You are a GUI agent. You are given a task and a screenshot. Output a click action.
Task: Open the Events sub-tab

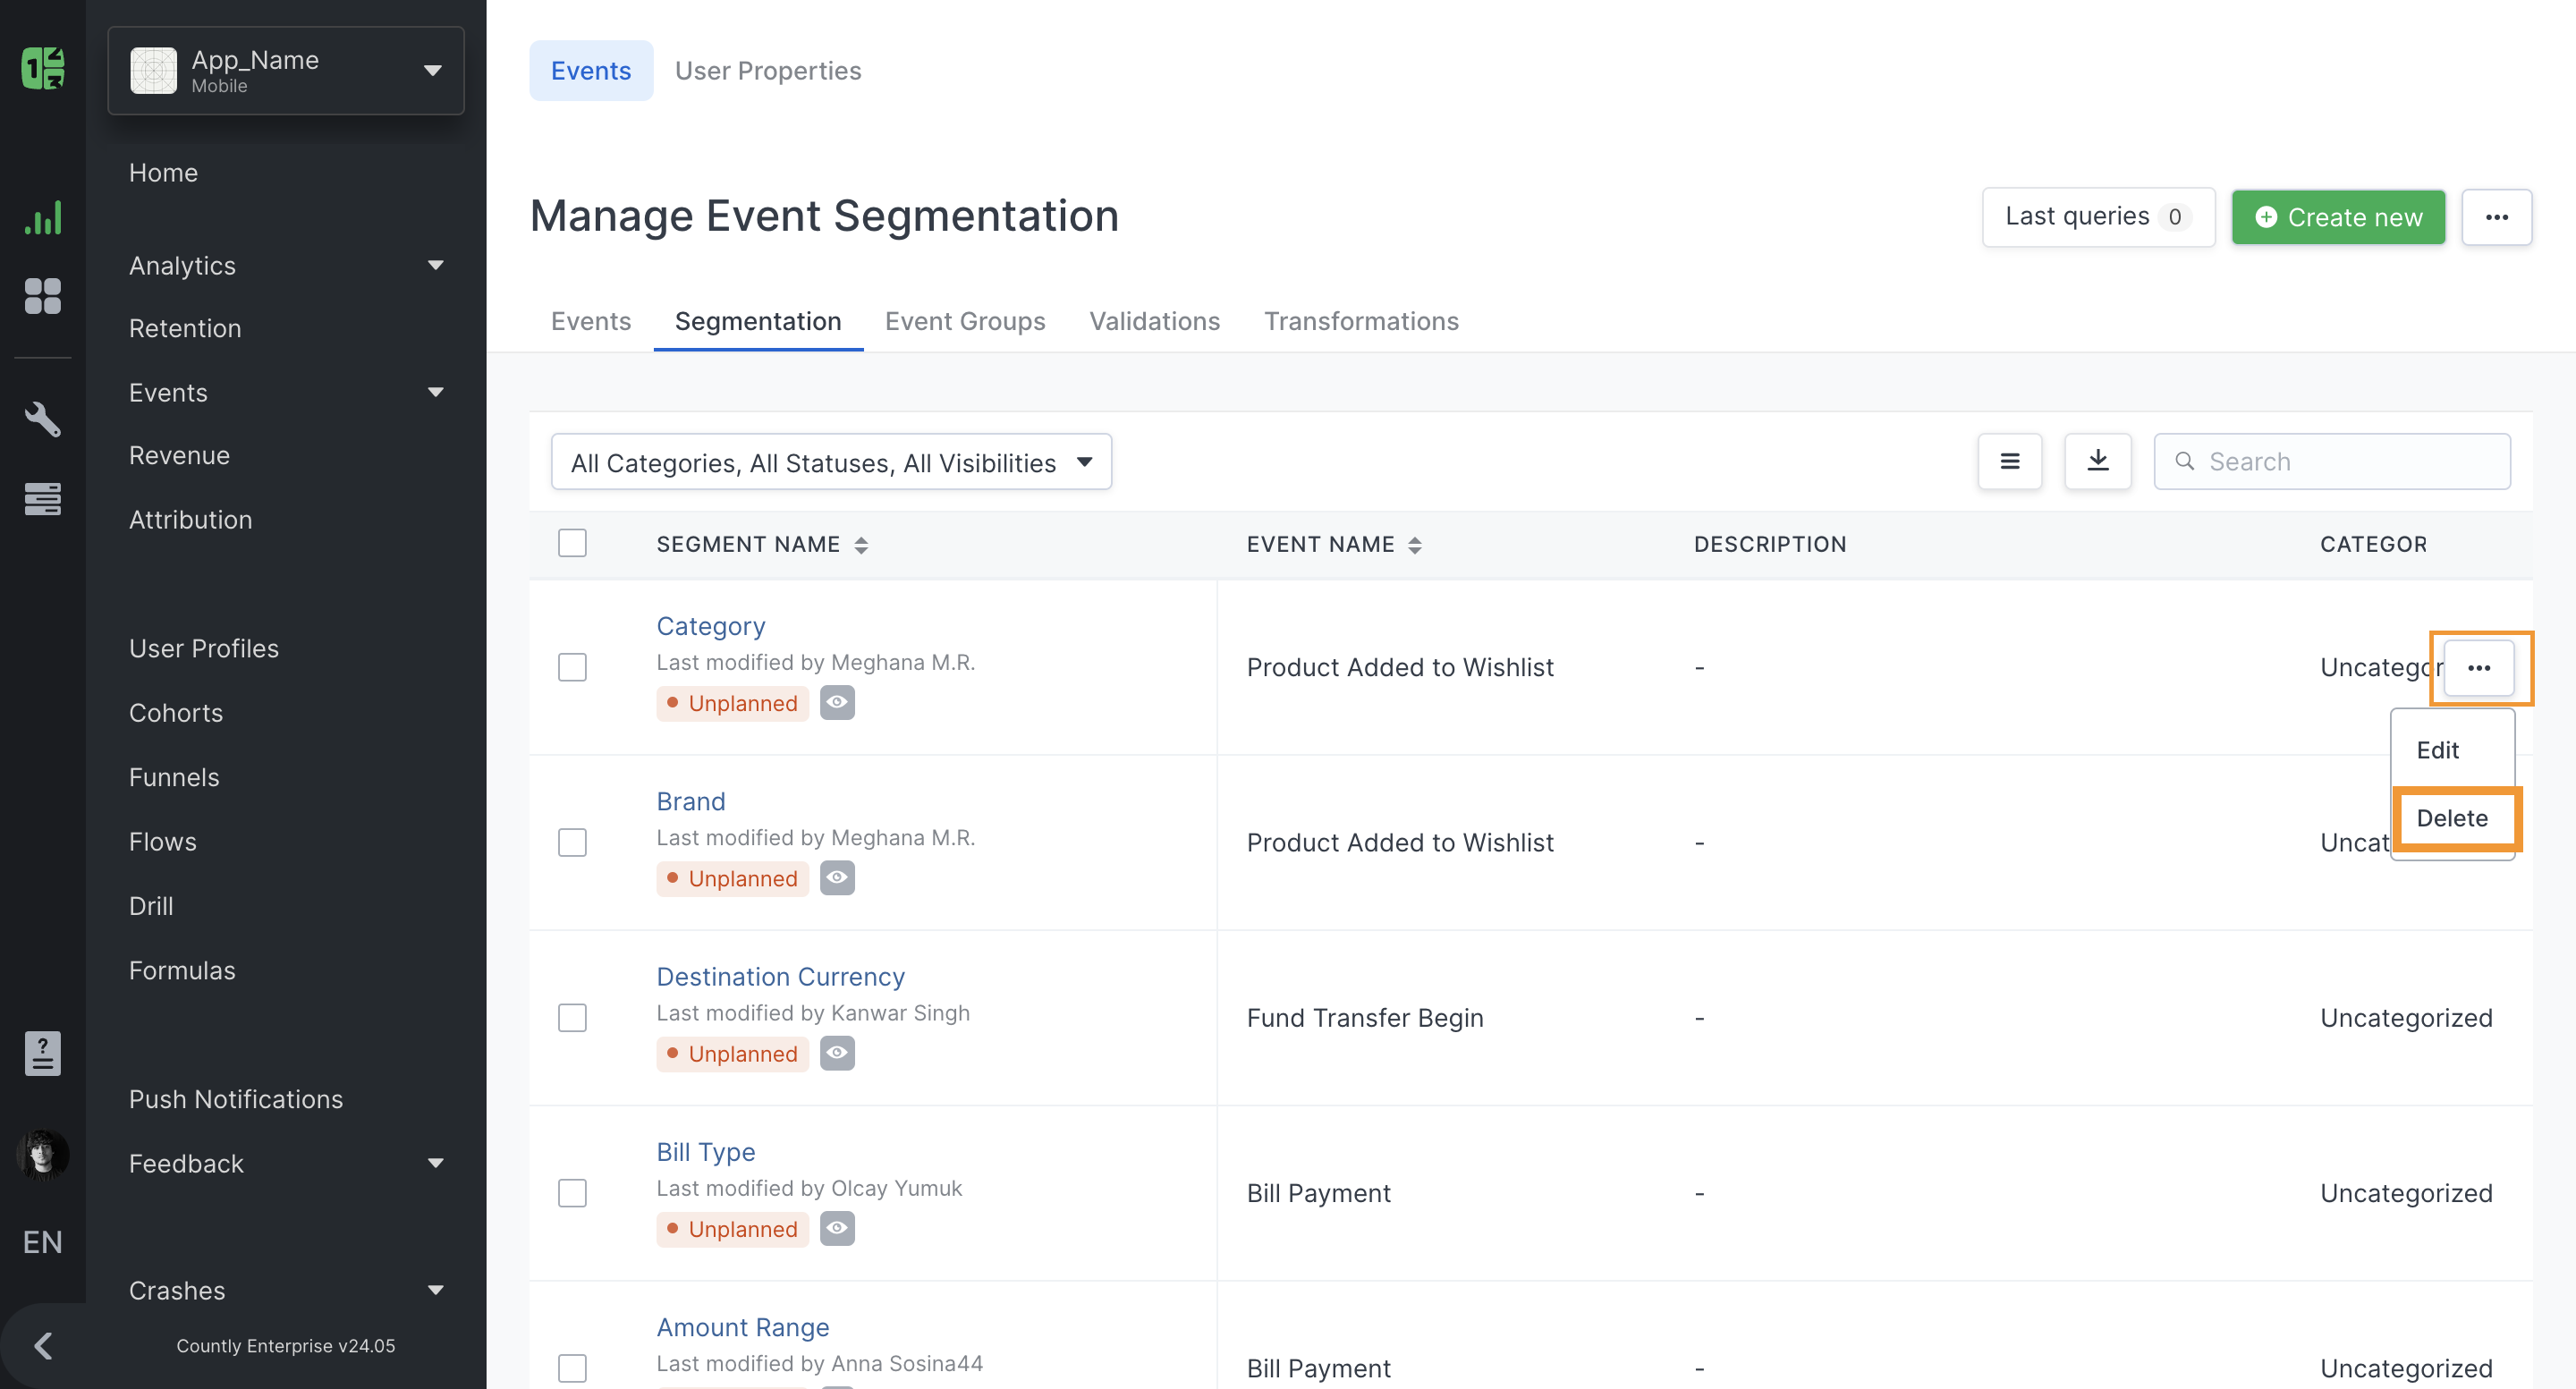pyautogui.click(x=591, y=321)
